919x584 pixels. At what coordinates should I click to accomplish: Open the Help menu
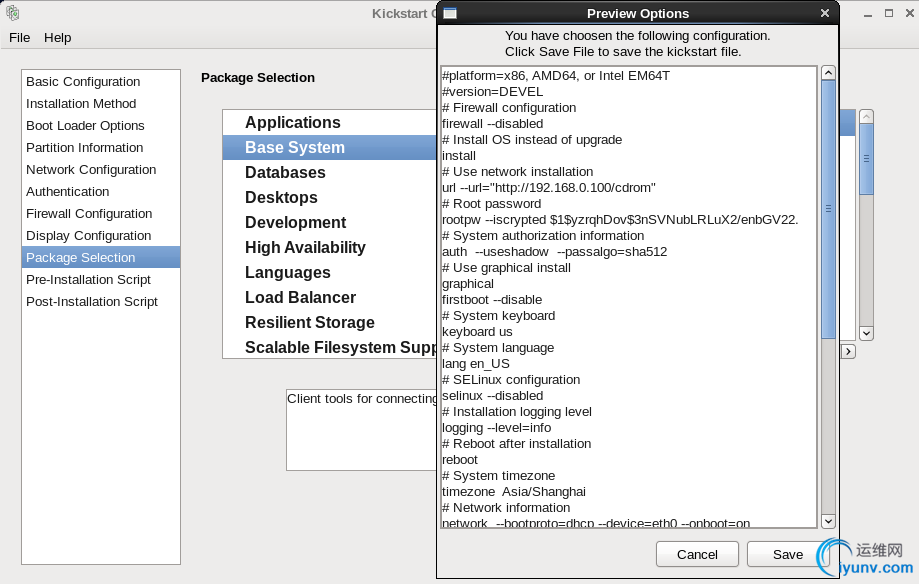(x=57, y=38)
